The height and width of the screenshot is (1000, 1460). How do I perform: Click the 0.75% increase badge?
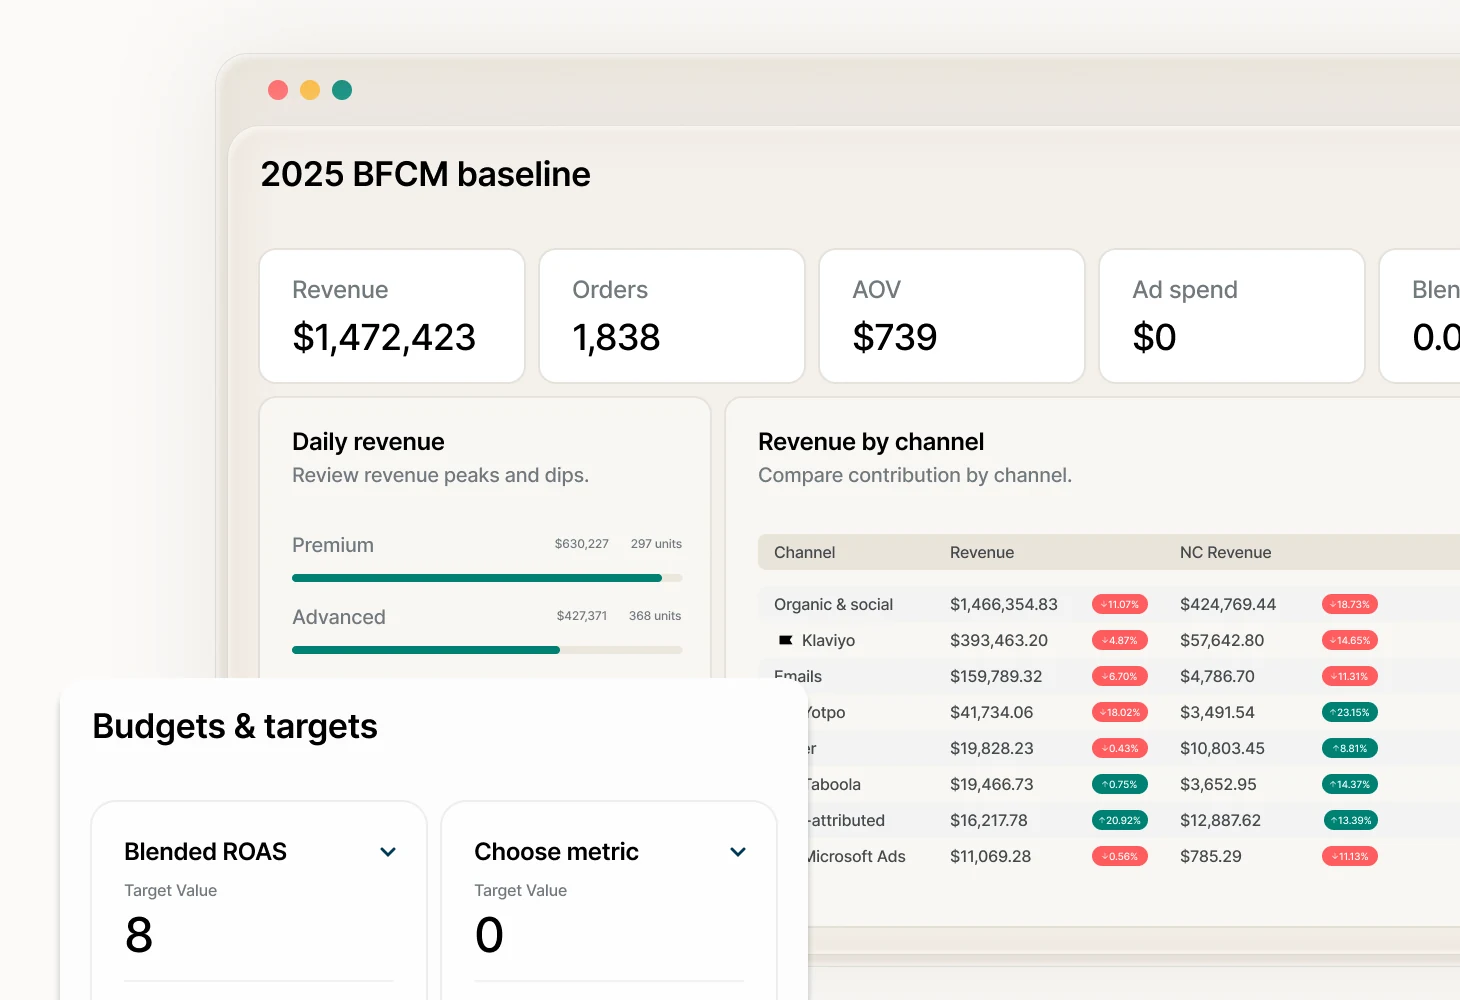(1120, 784)
